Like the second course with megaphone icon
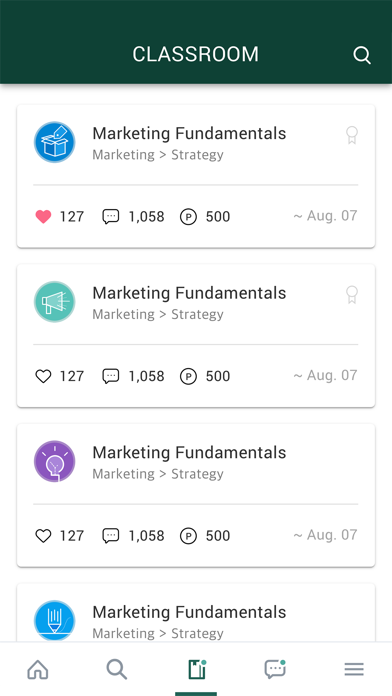This screenshot has height=696, width=392. (x=43, y=376)
